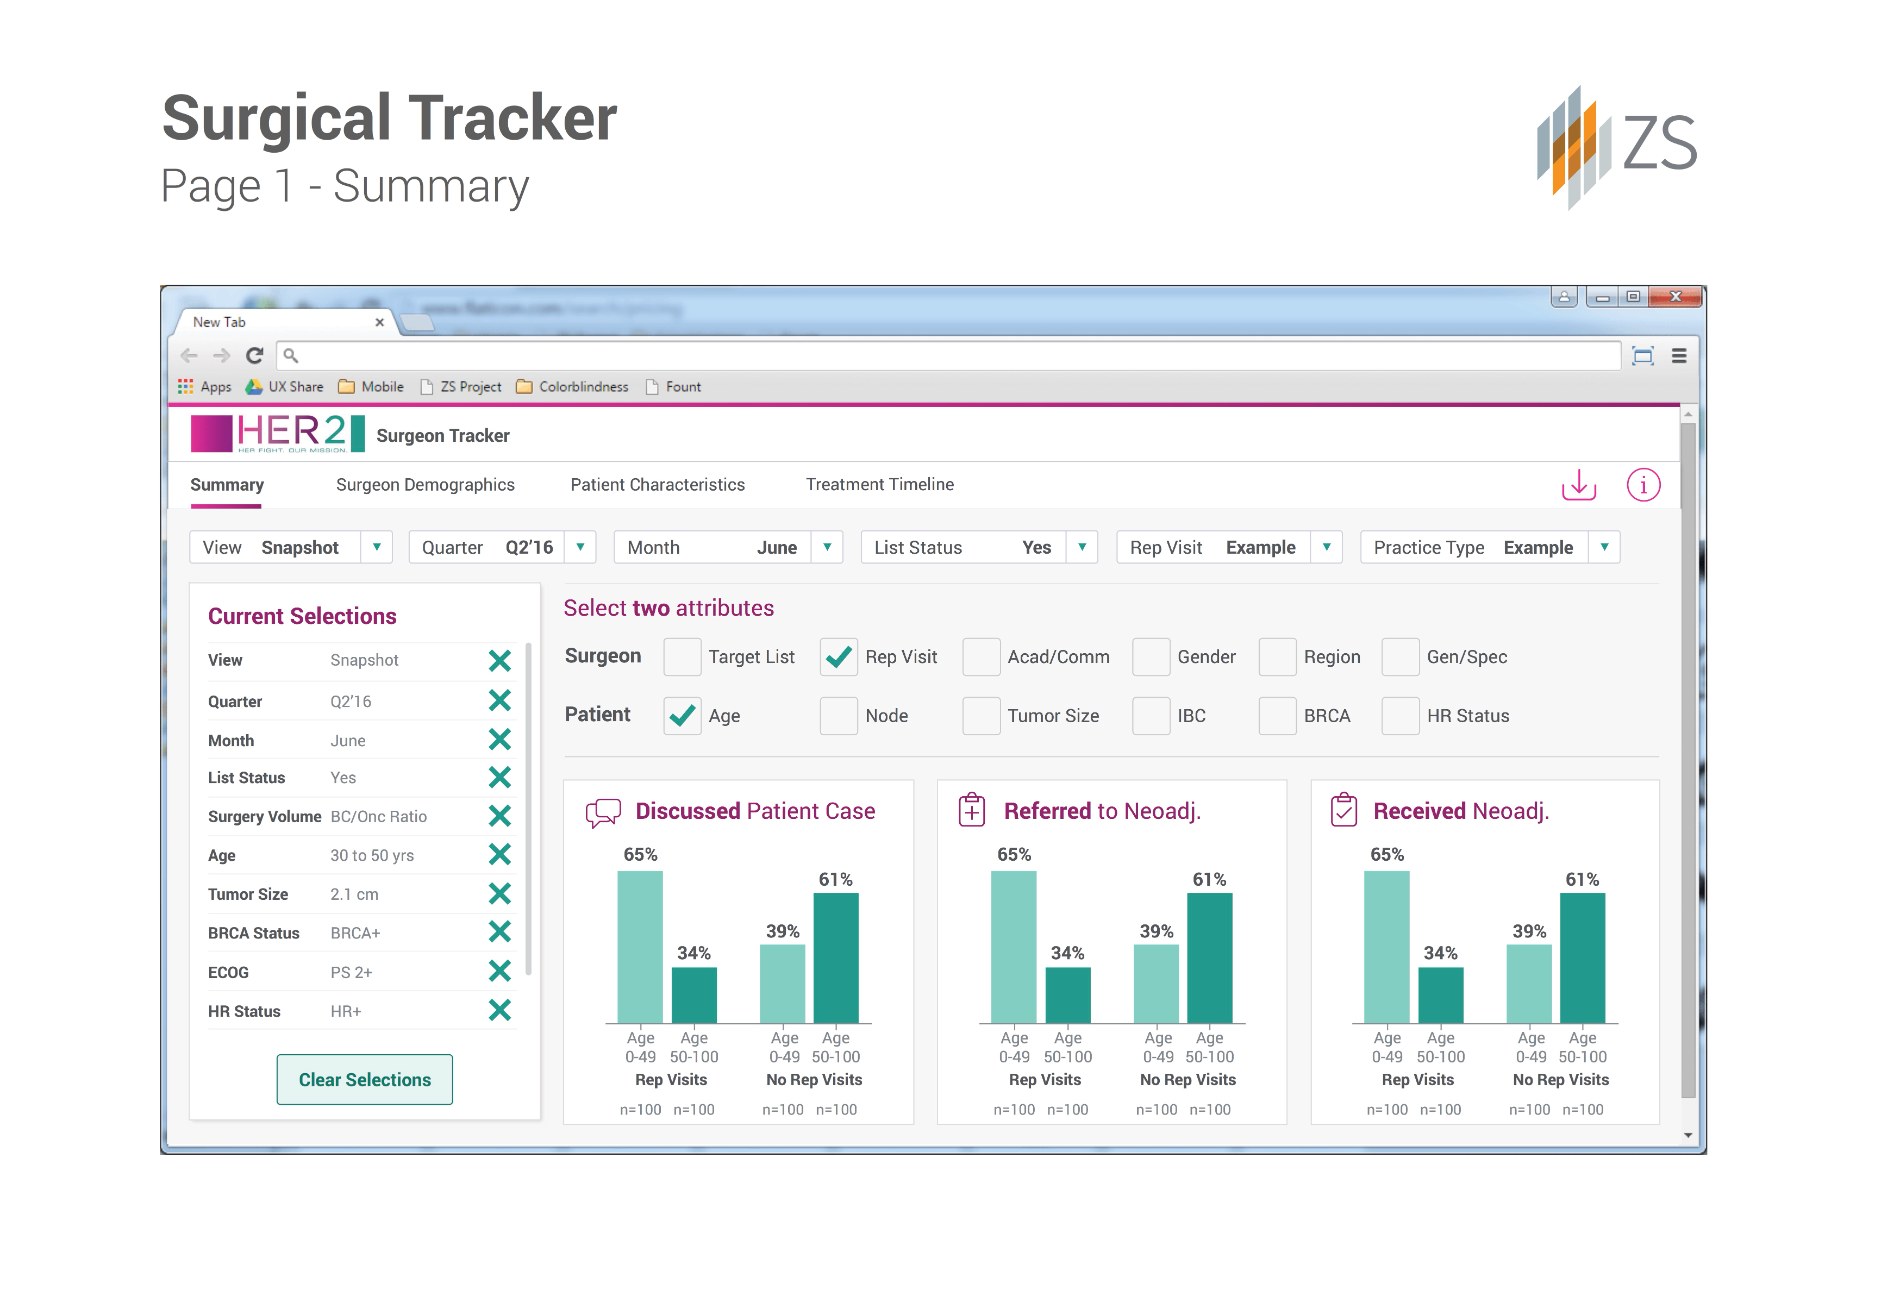Click the Received Neoadj. clipboard check icon

point(1344,810)
